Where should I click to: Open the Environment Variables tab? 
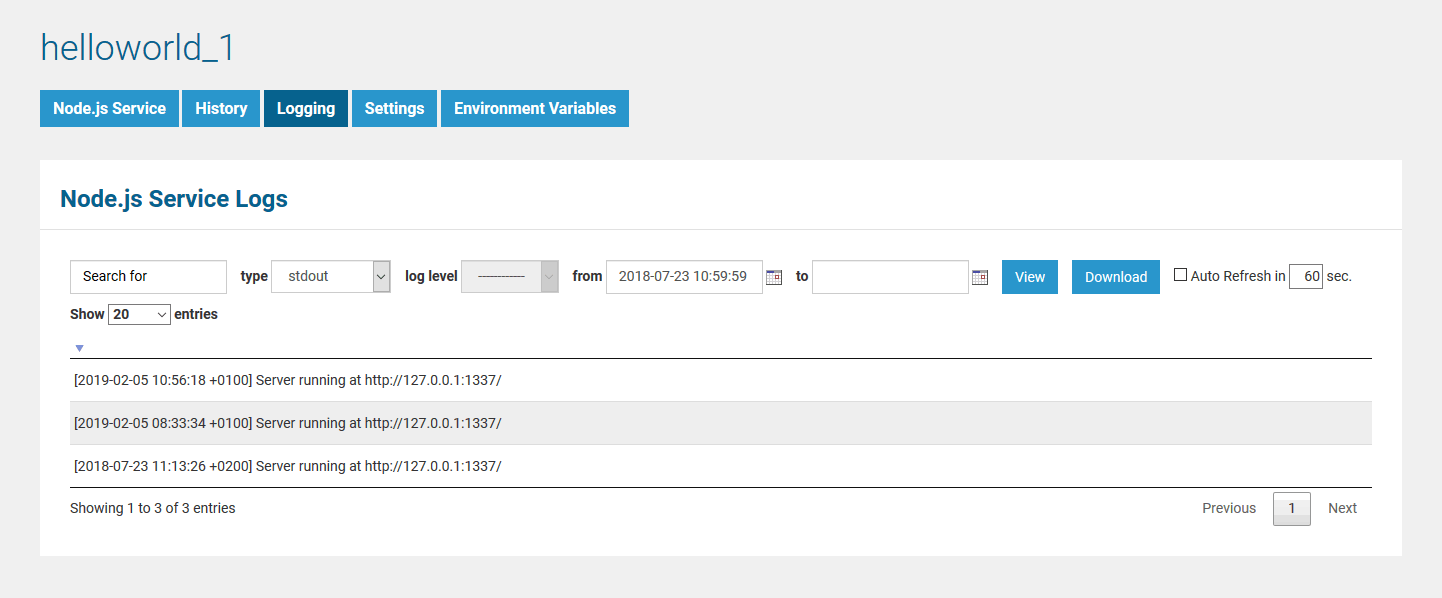[x=534, y=108]
